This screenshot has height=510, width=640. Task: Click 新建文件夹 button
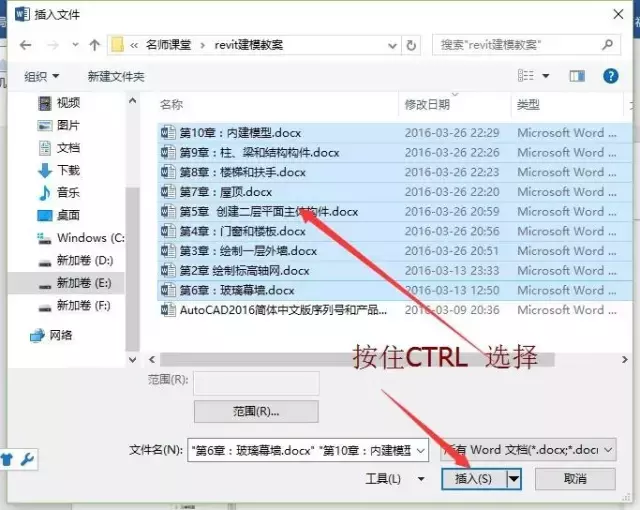coord(116,76)
